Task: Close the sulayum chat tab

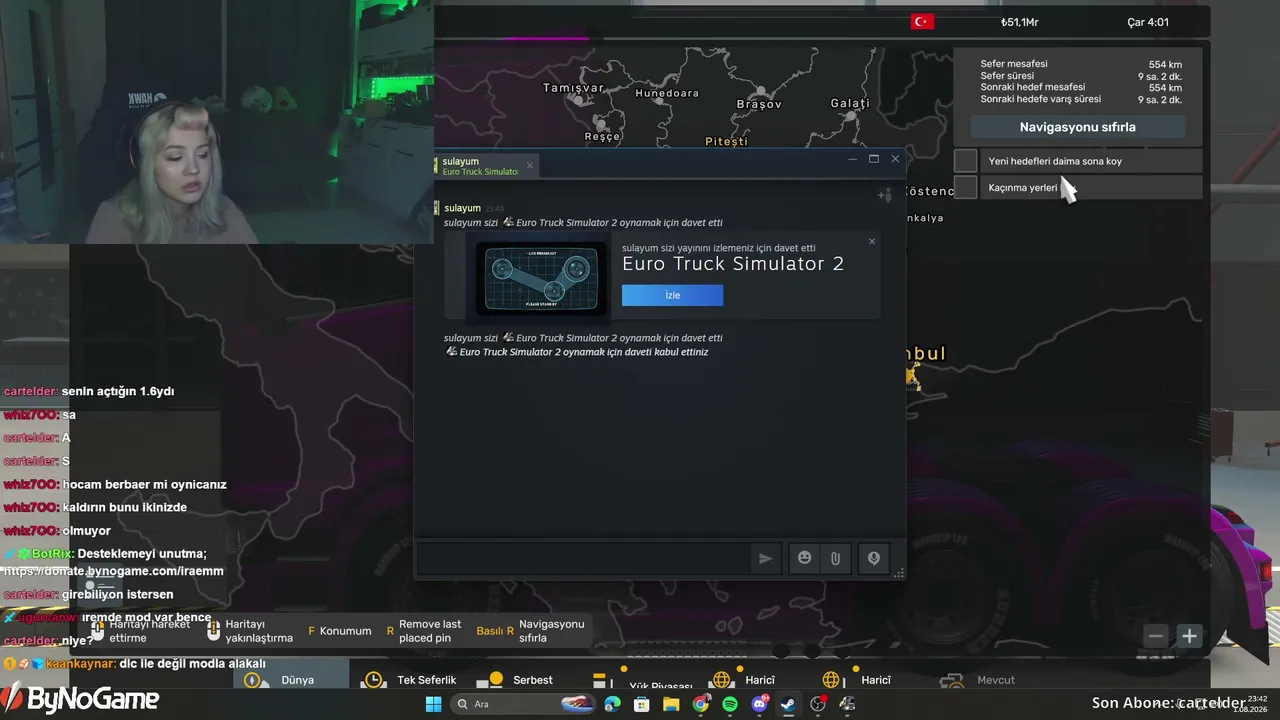Action: pyautogui.click(x=530, y=165)
